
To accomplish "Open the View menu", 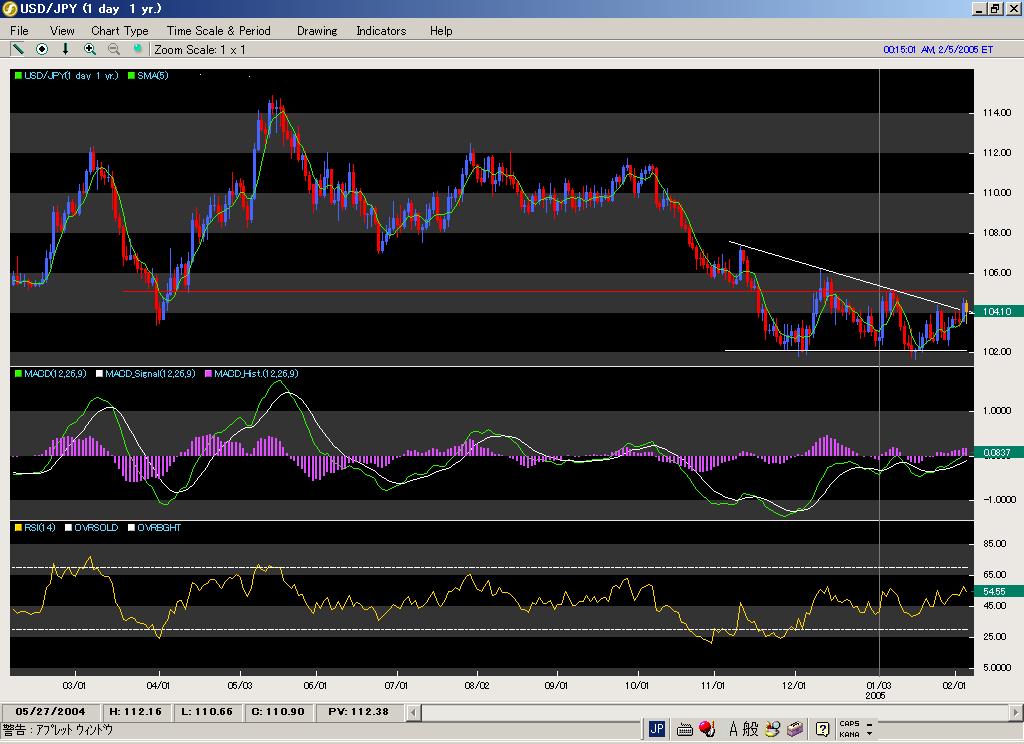I will point(62,31).
